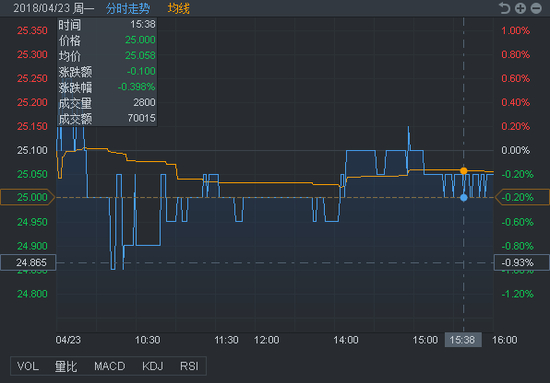Image resolution: width=550 pixels, height=383 pixels.
Task: Click the 1.00% right axis label
Action: [x=516, y=31]
